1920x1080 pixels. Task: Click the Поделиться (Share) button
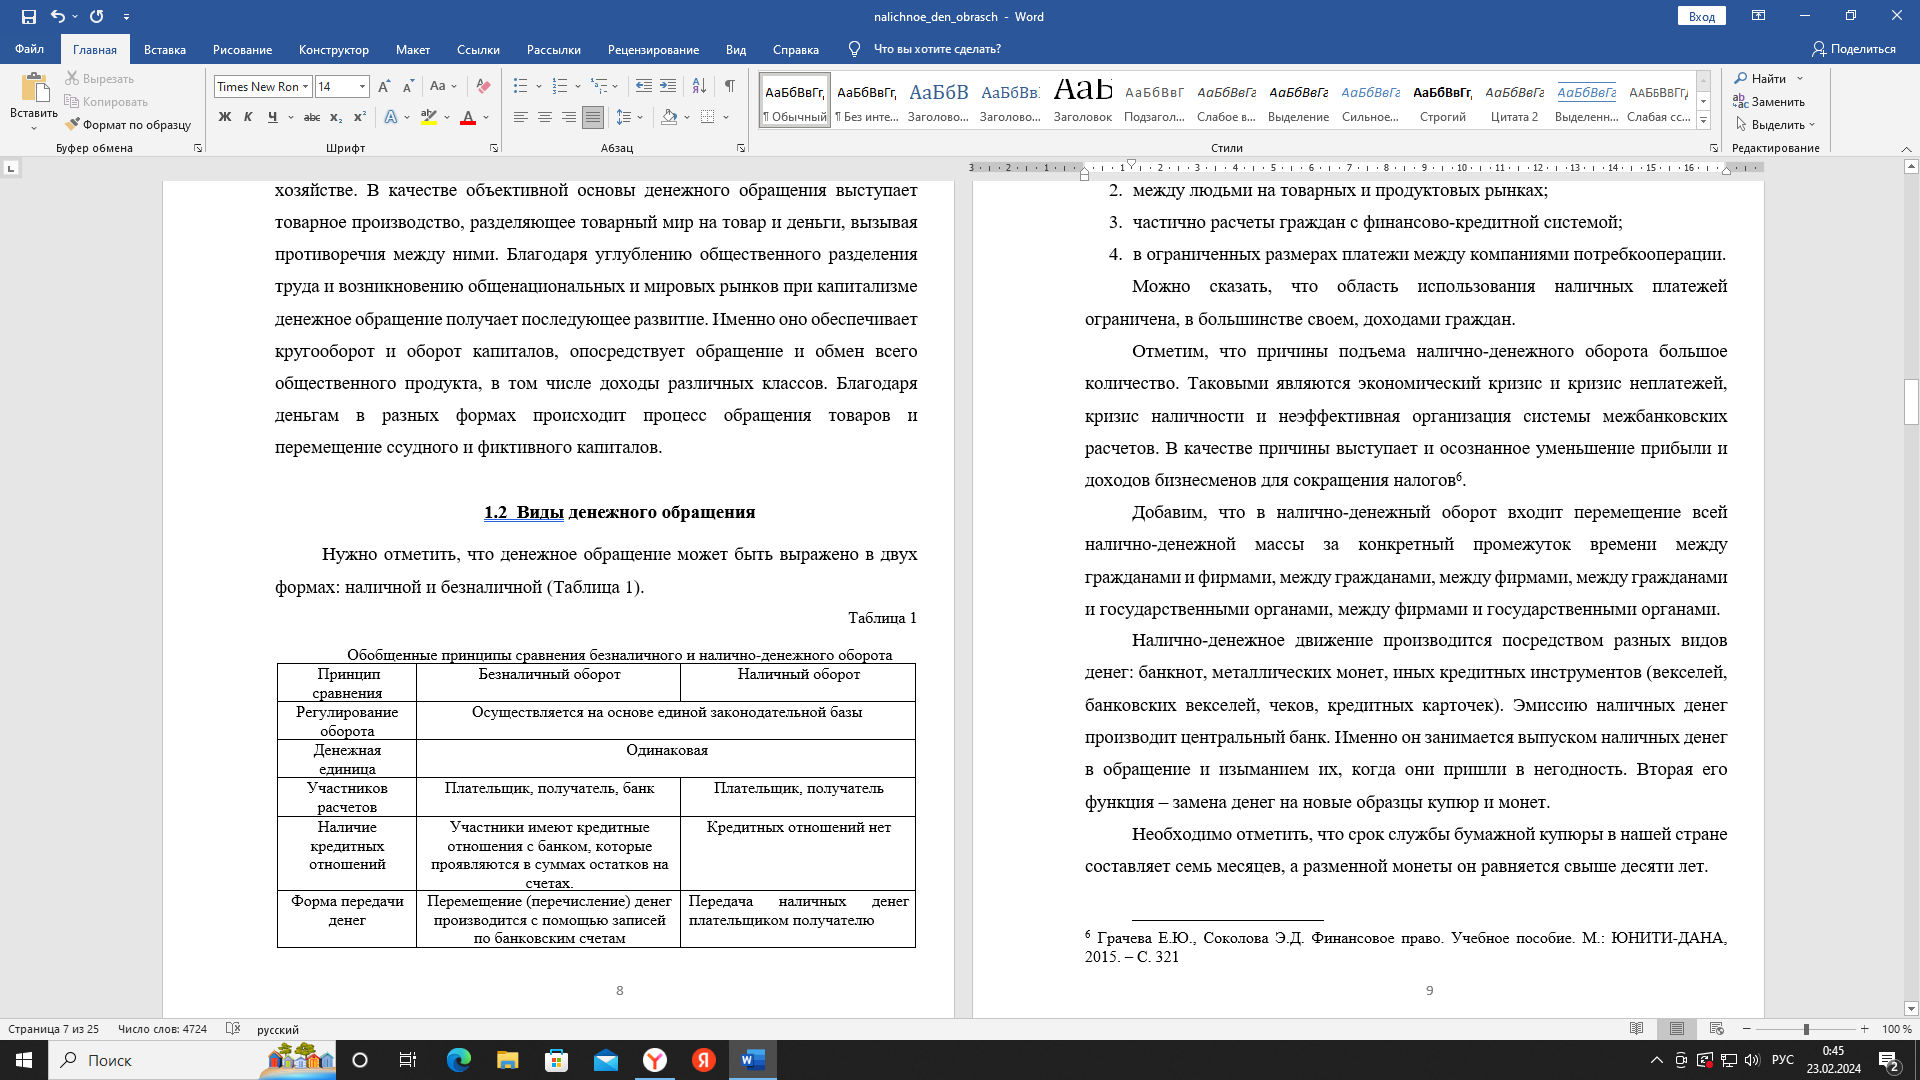pos(1854,49)
